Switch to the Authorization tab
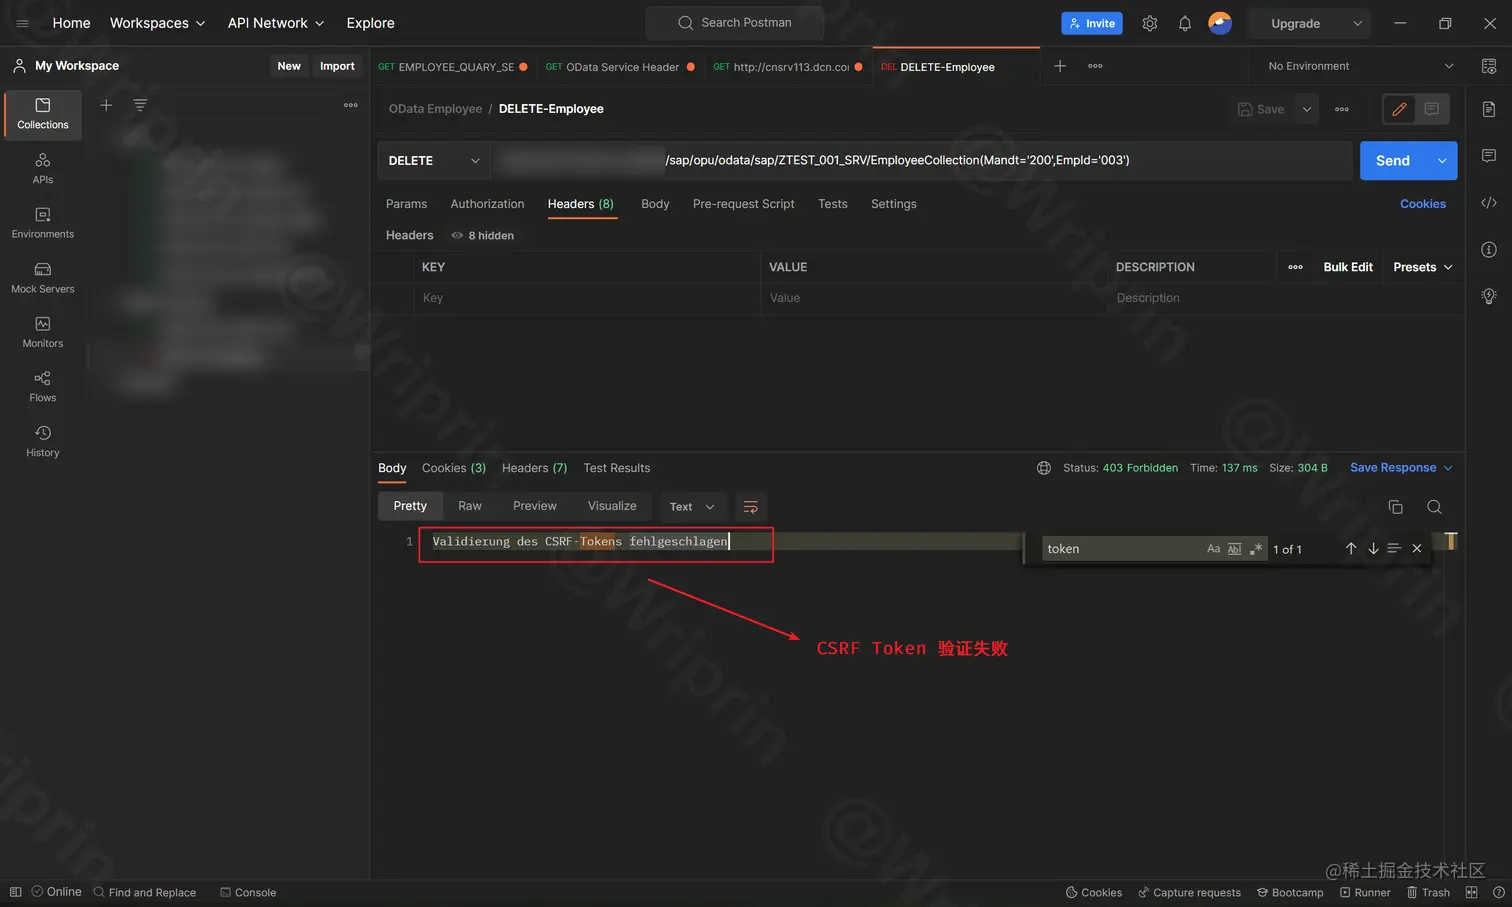1512x907 pixels. point(487,204)
